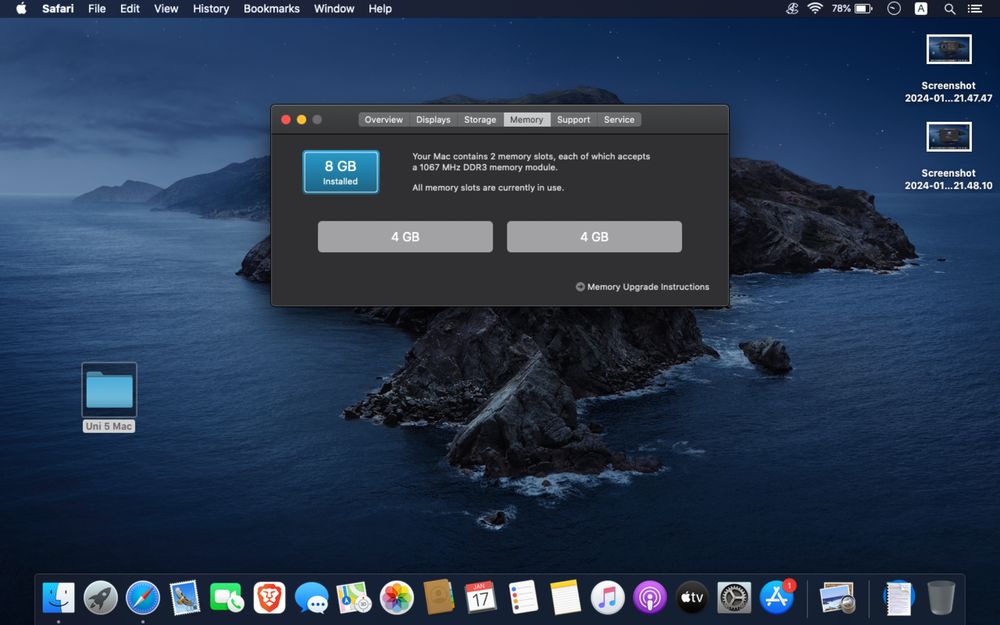Open Spotlight search magnifier icon
Image resolution: width=1000 pixels, height=625 pixels.
point(950,9)
